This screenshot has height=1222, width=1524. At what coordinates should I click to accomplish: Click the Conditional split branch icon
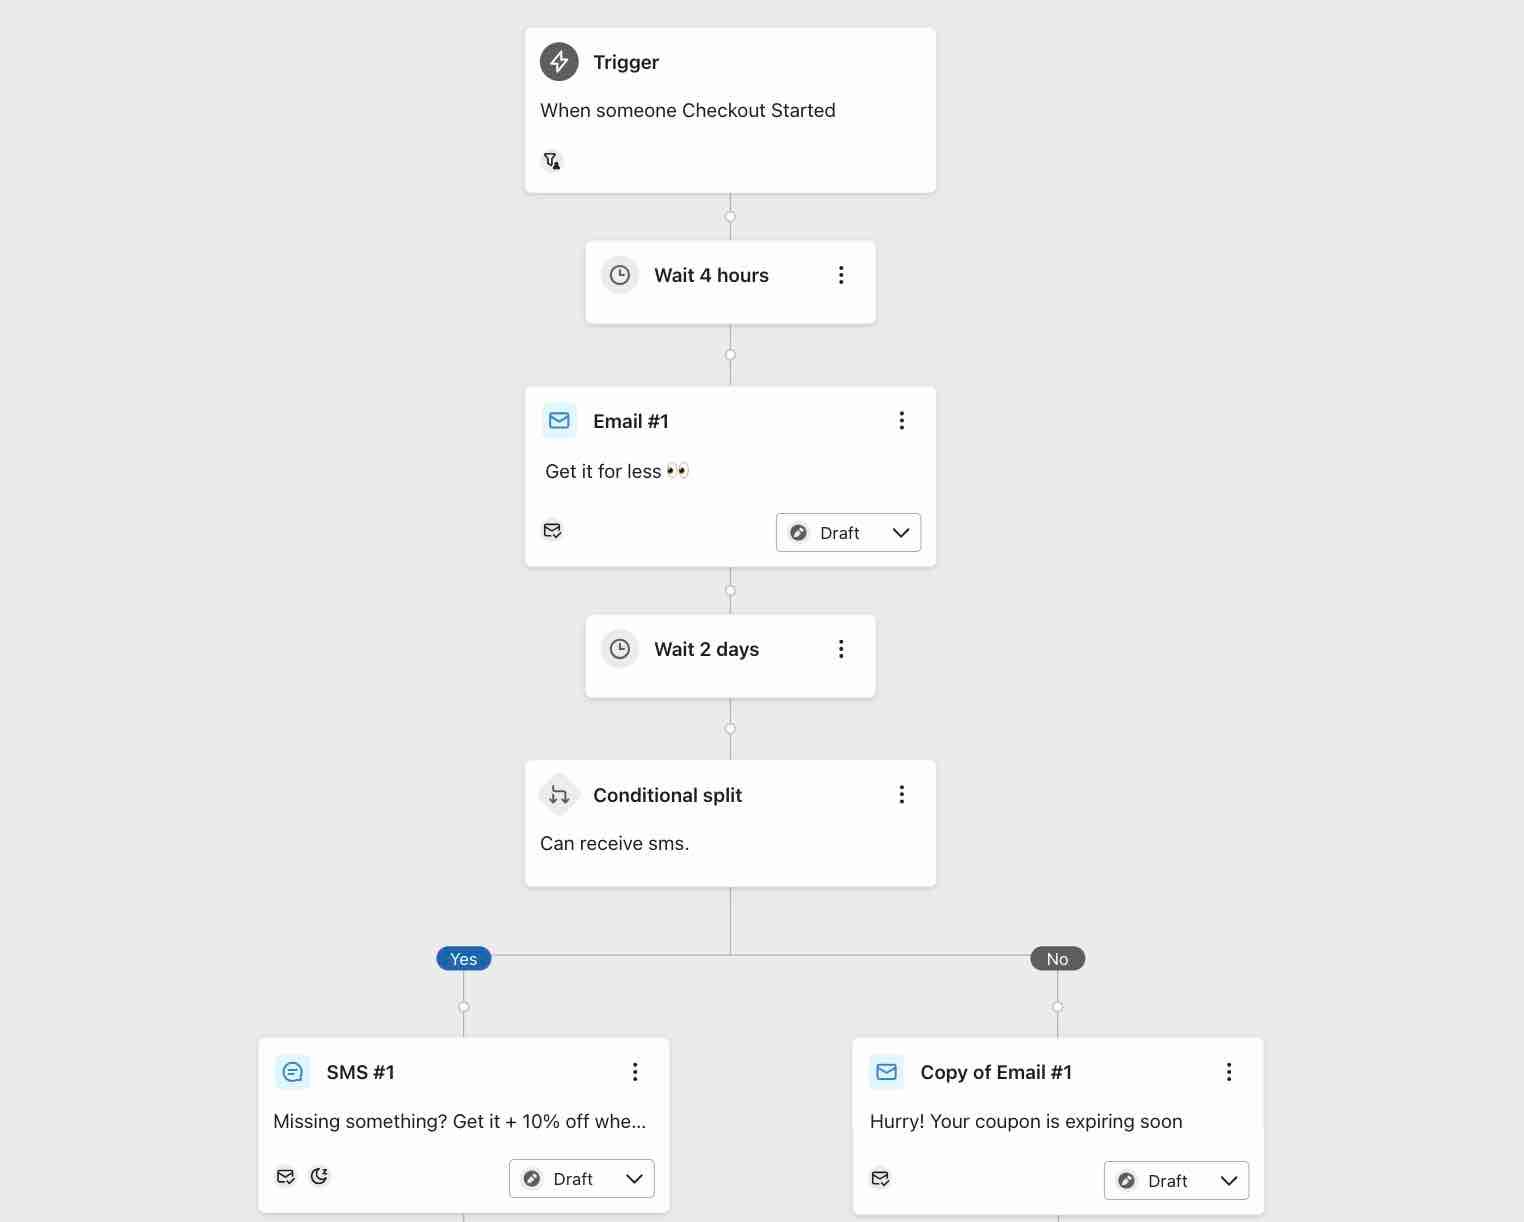[559, 795]
